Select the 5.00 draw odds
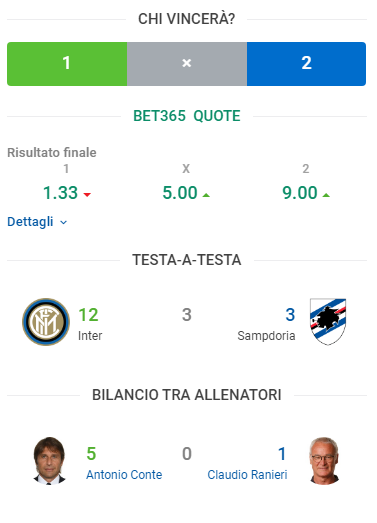This screenshot has height=523, width=377. [x=180, y=193]
